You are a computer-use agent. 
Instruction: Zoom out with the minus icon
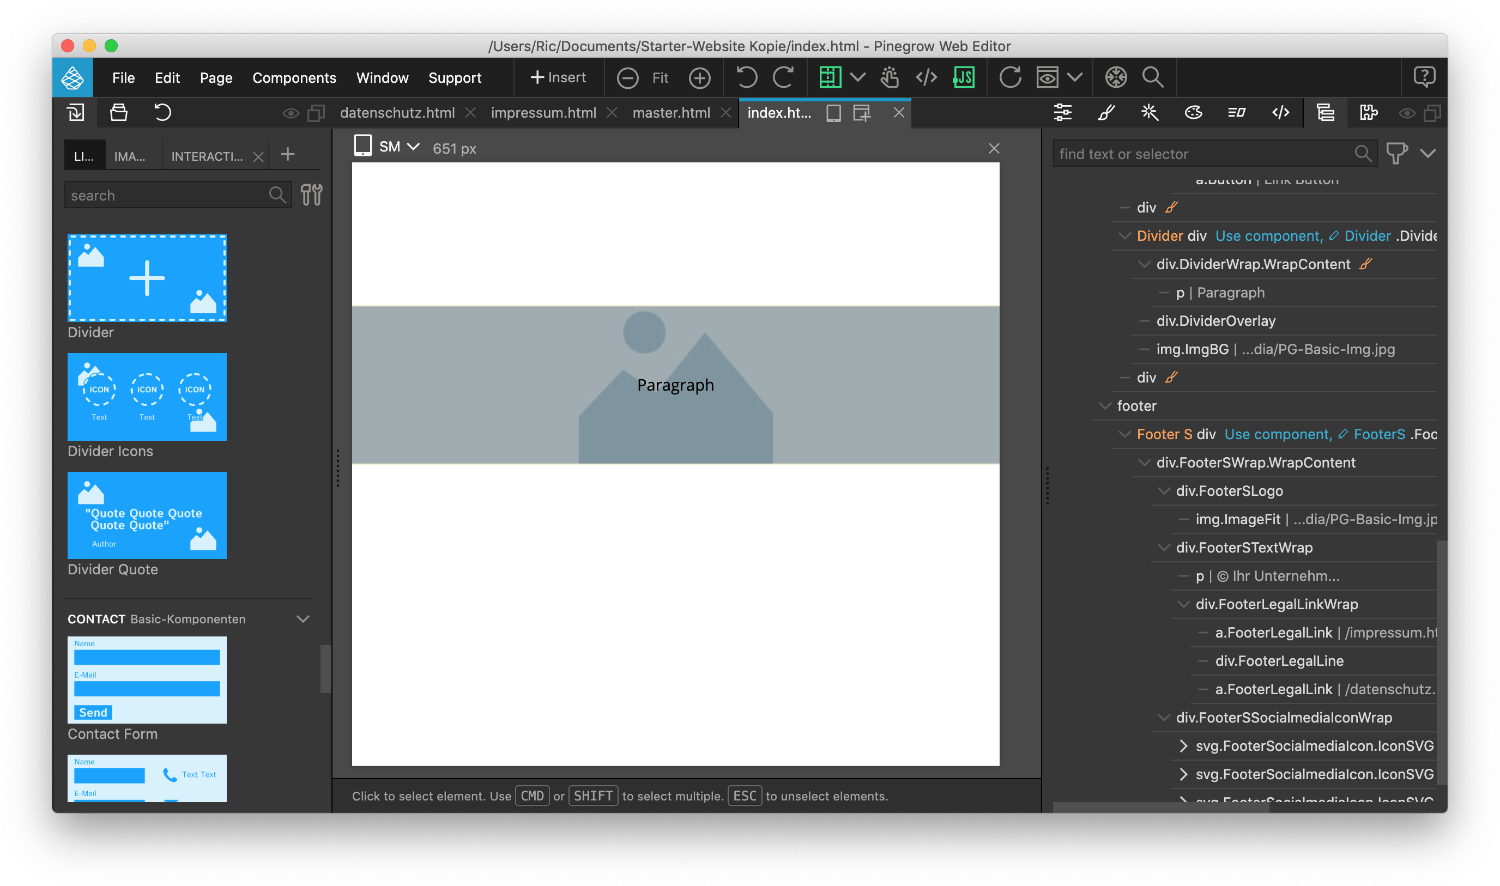628,78
